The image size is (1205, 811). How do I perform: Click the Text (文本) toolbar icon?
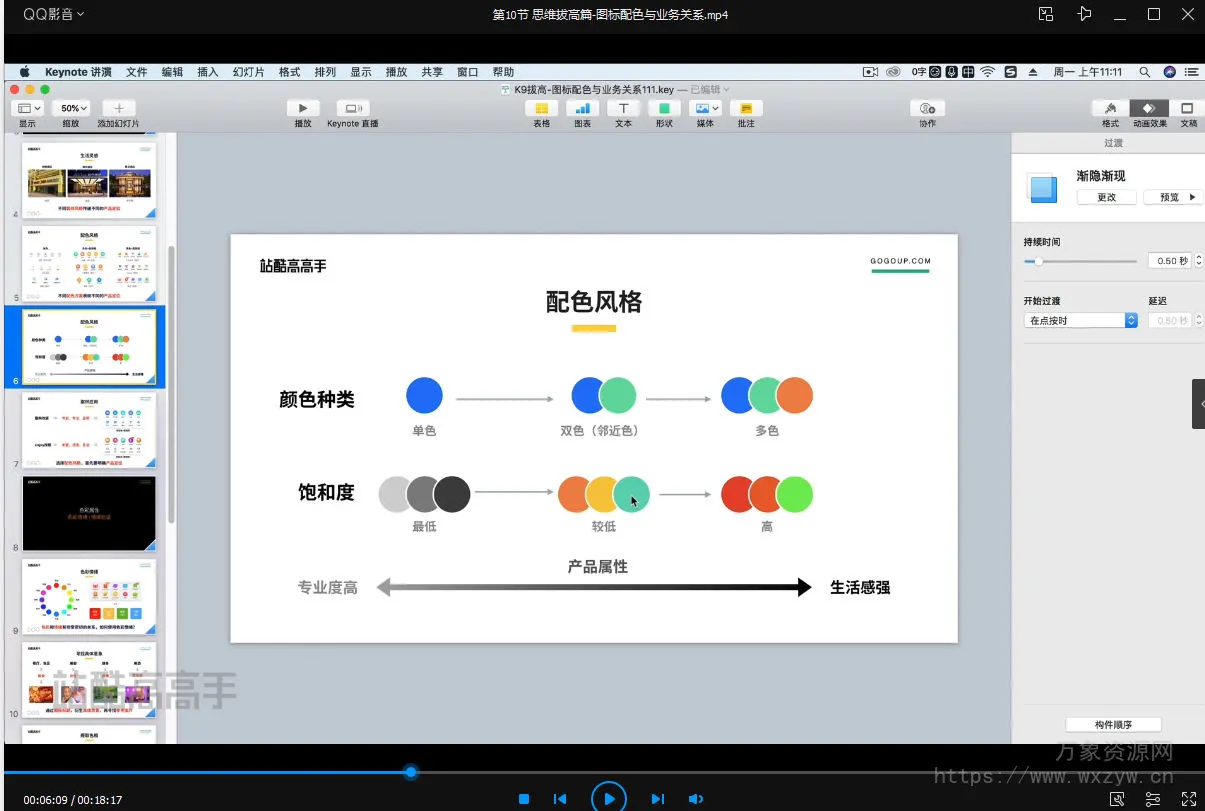[x=623, y=109]
